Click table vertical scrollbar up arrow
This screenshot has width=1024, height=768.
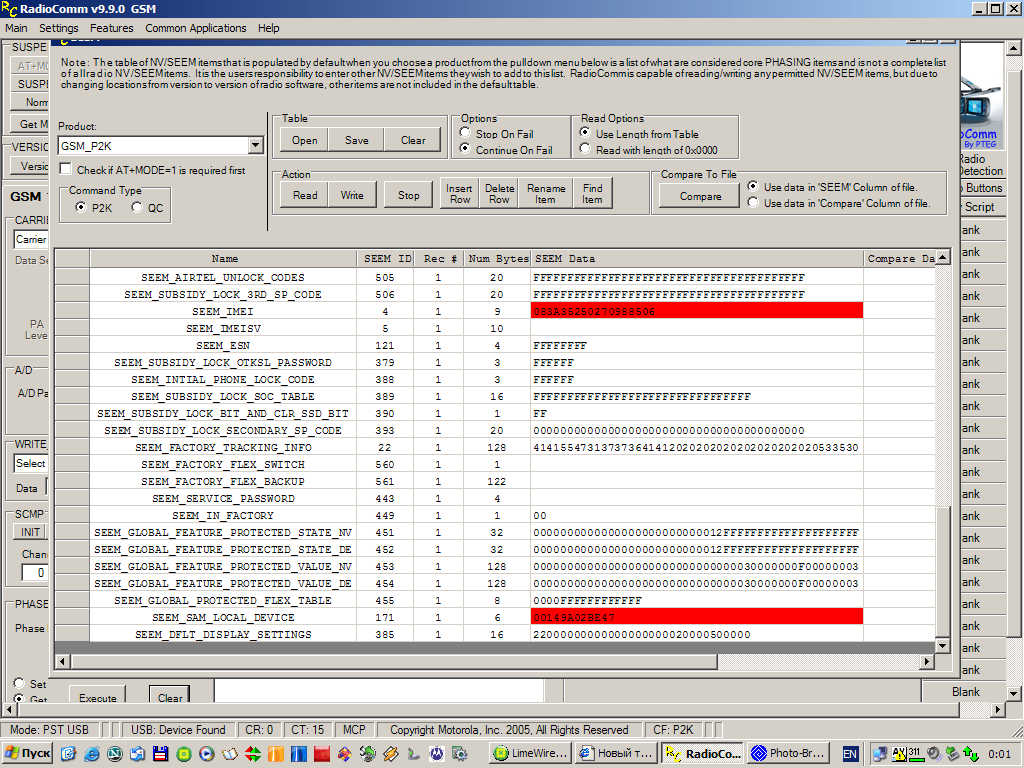coord(942,257)
